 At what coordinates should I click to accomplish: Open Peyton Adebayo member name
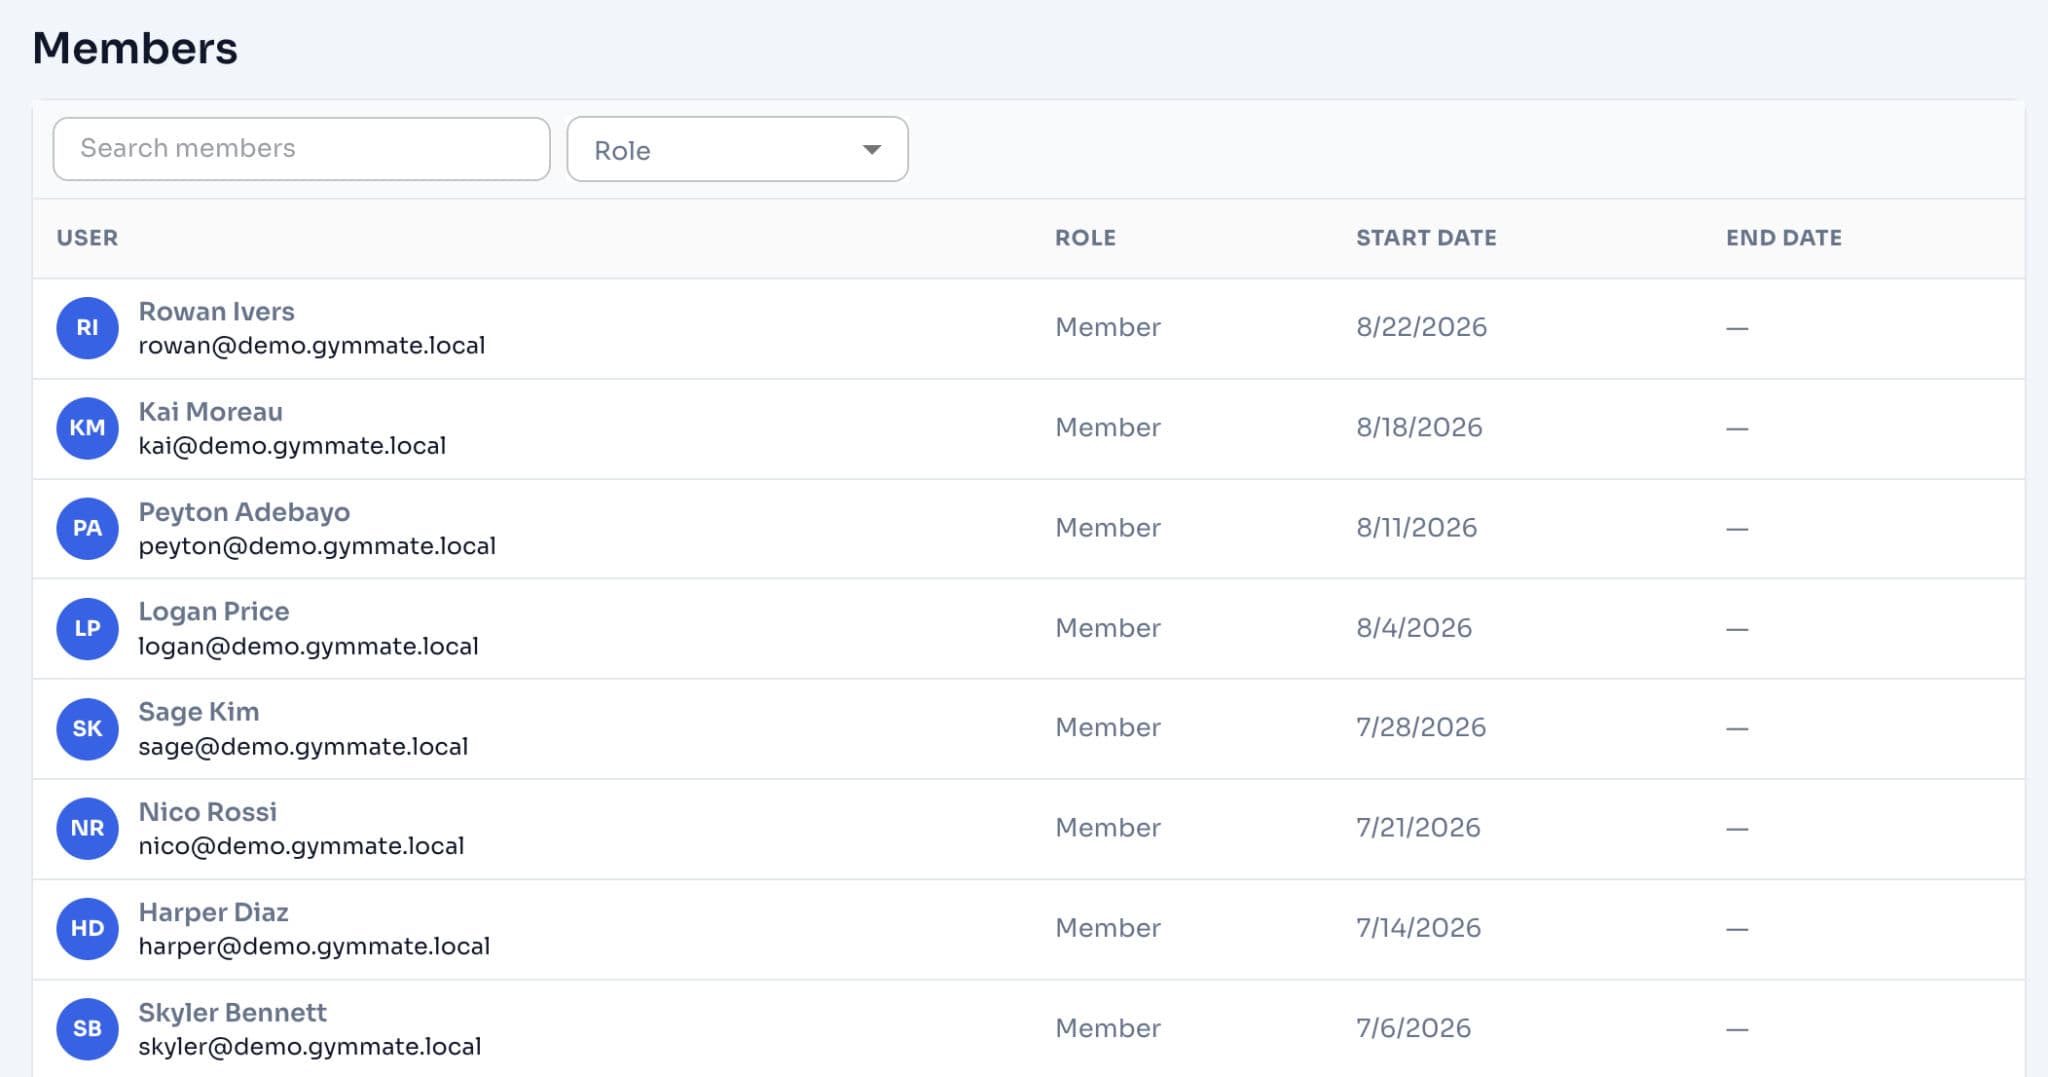pos(244,512)
